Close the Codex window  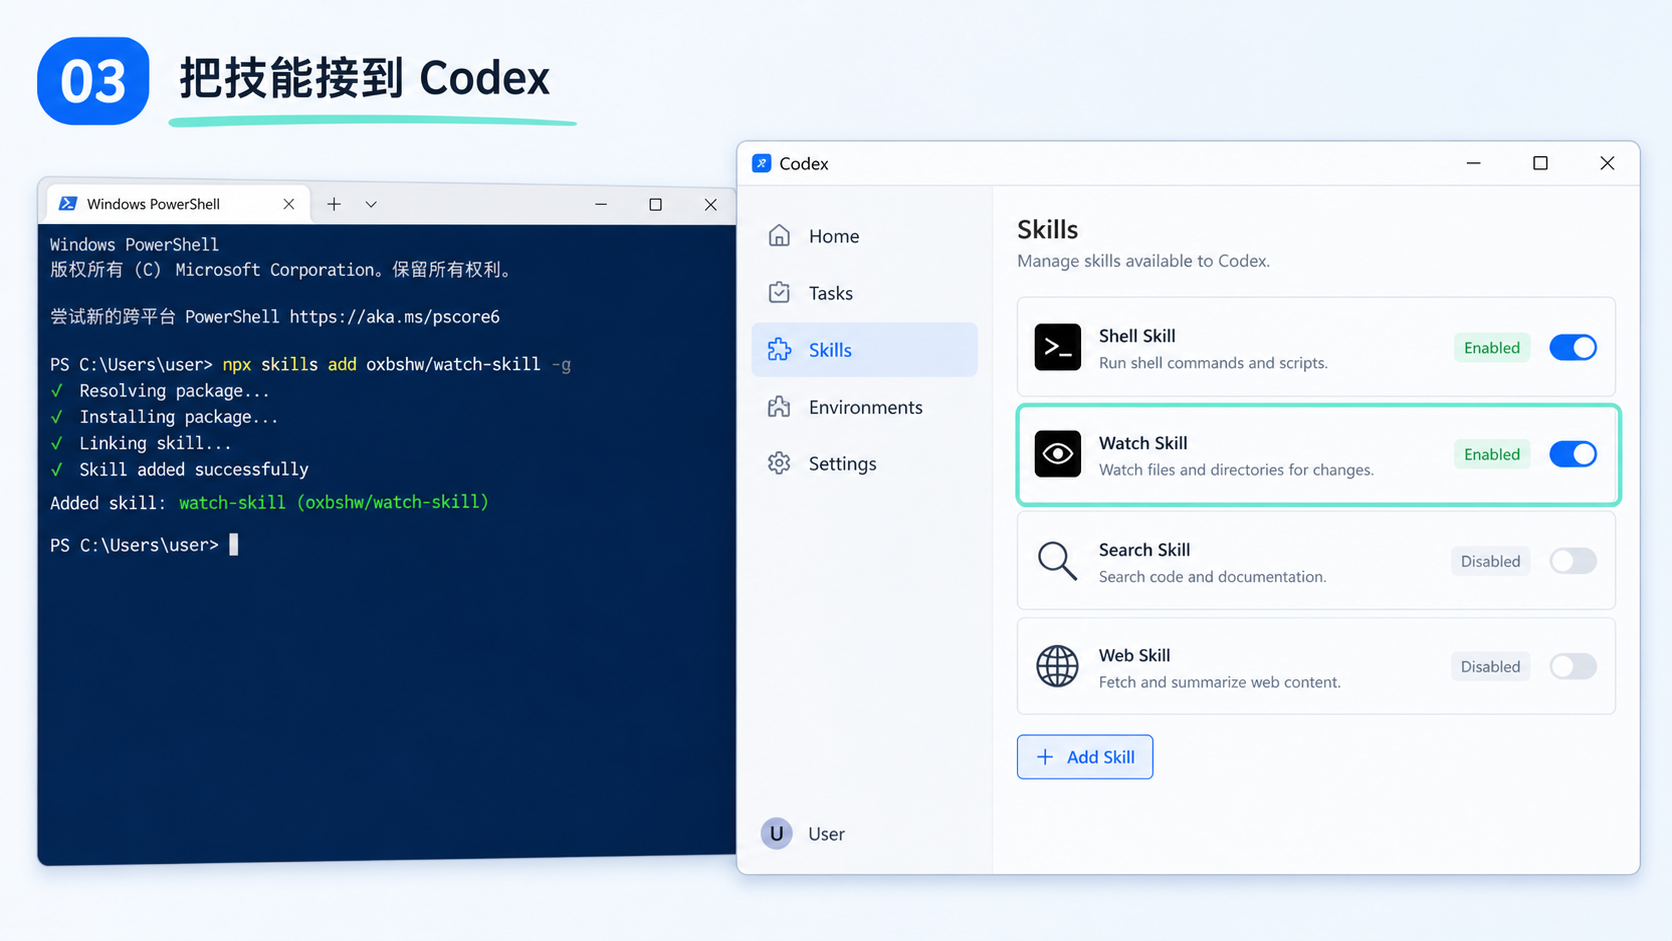(x=1607, y=163)
